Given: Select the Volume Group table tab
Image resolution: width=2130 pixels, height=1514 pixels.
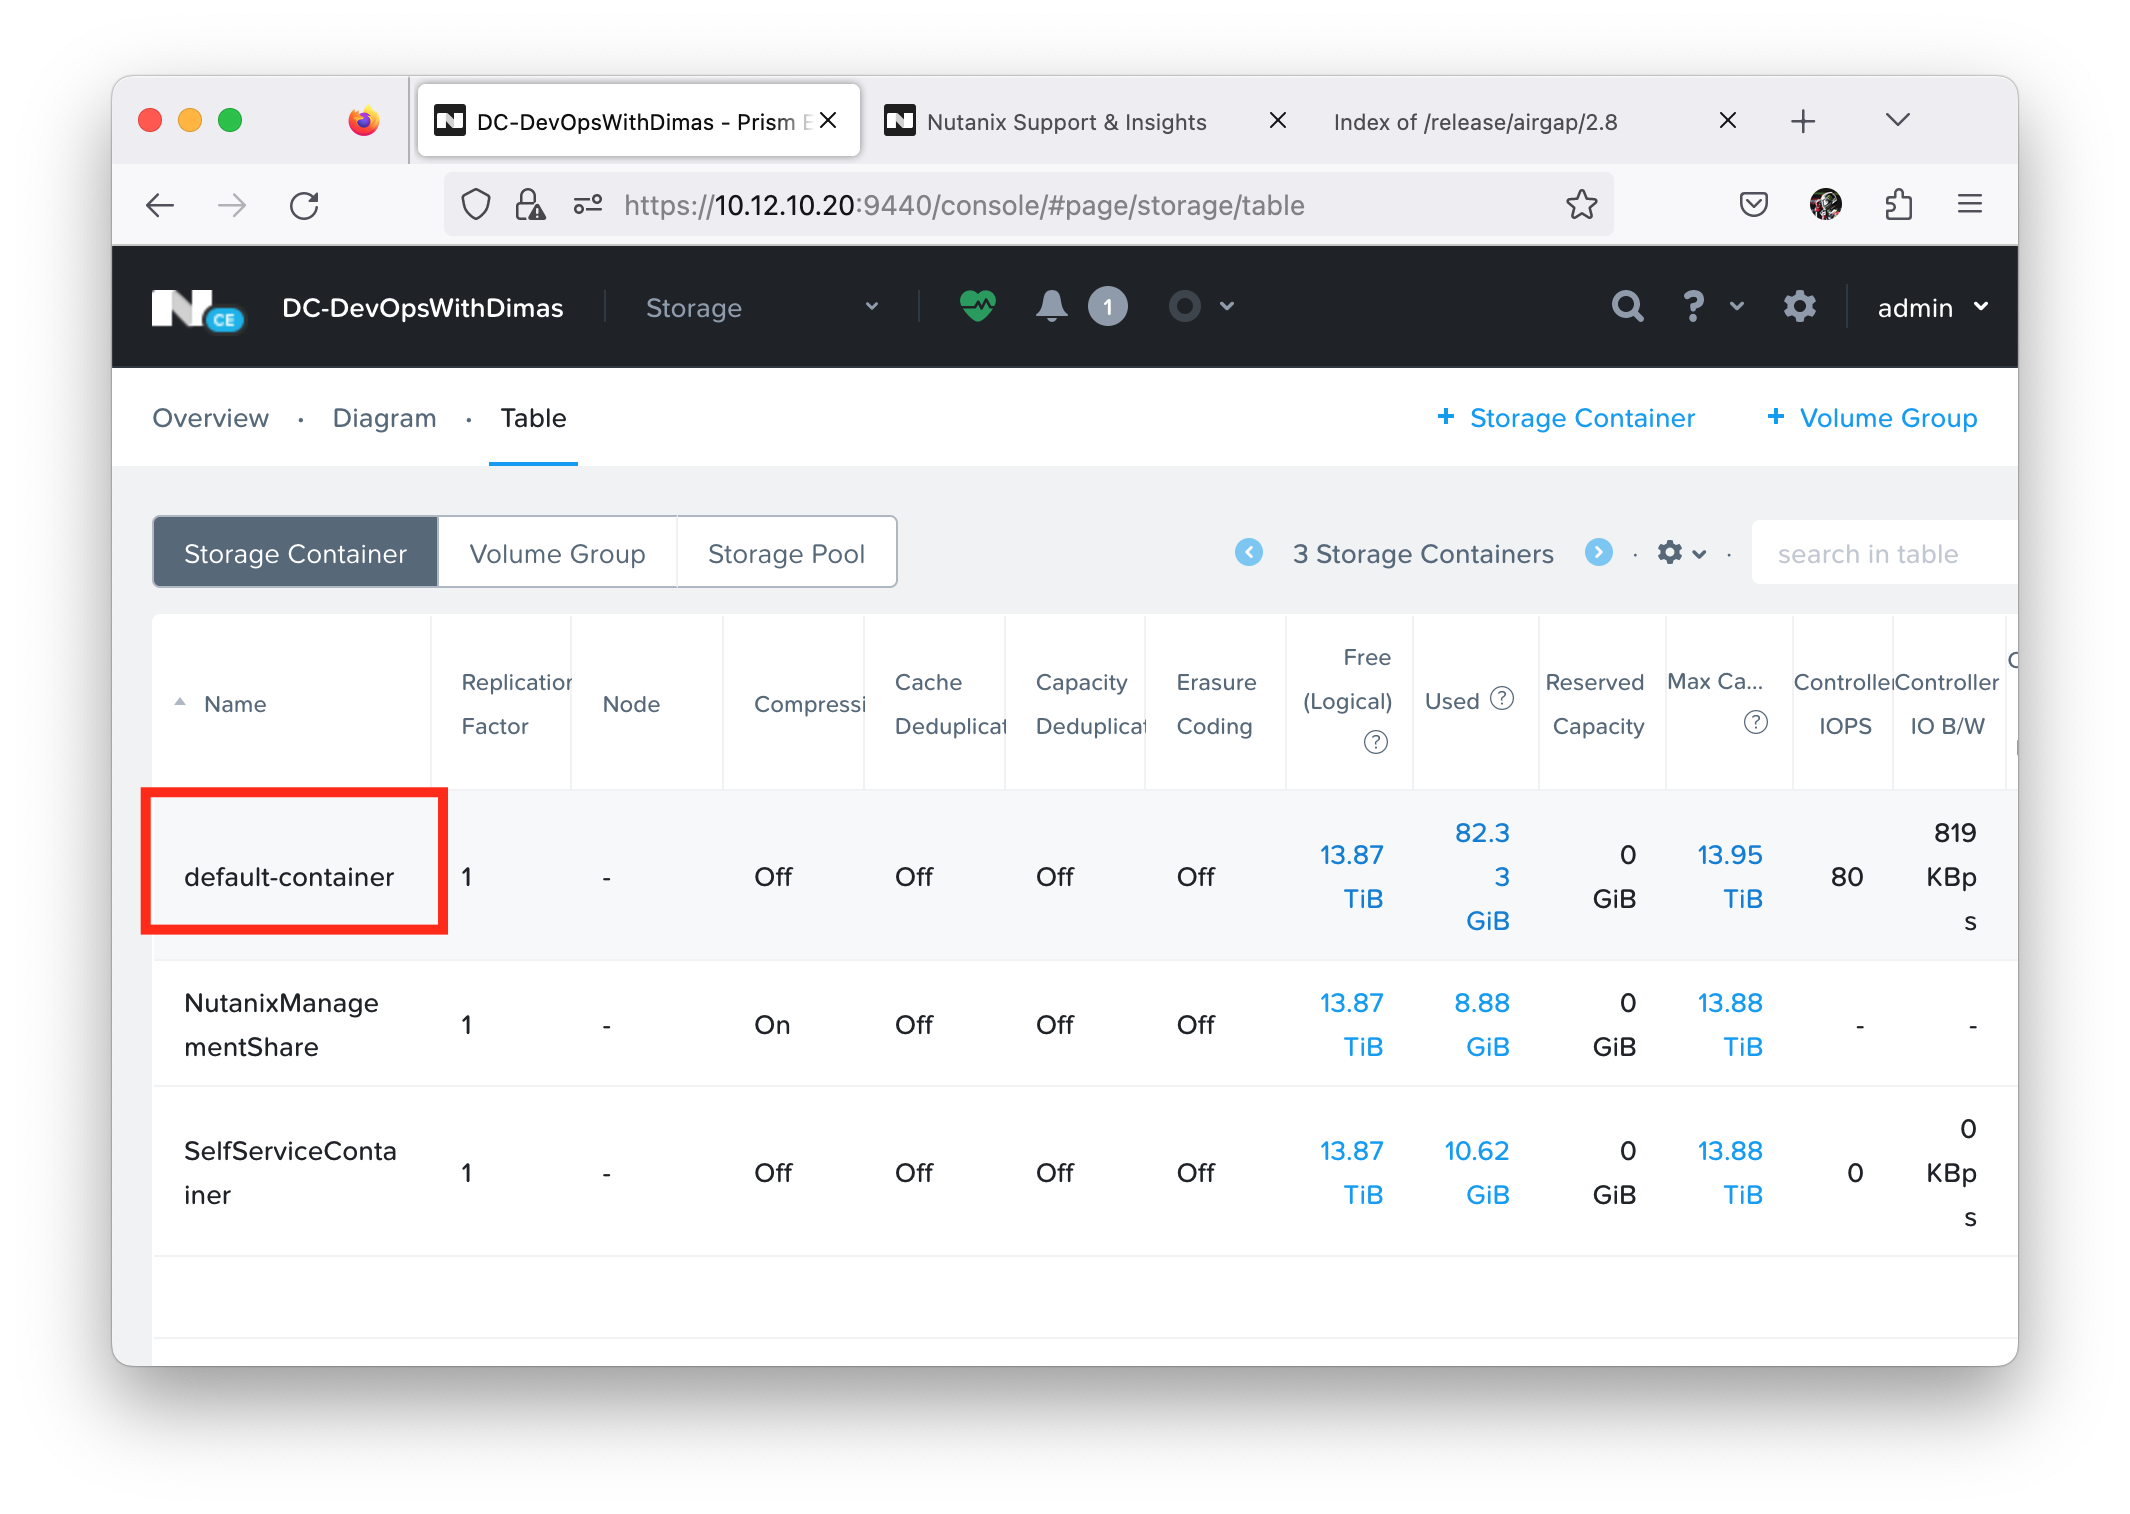Looking at the screenshot, I should pos(557,553).
